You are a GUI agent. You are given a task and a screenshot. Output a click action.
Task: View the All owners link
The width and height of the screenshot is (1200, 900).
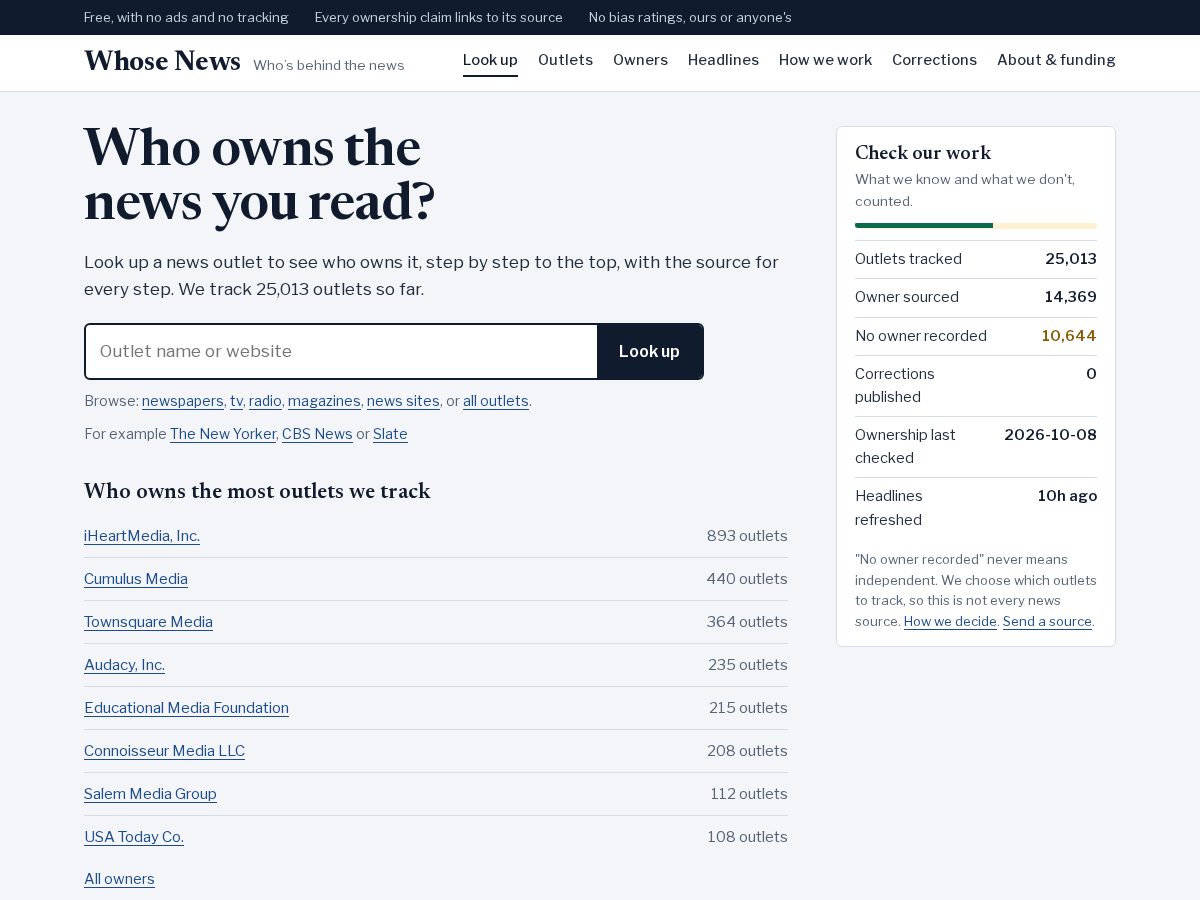pyautogui.click(x=119, y=879)
